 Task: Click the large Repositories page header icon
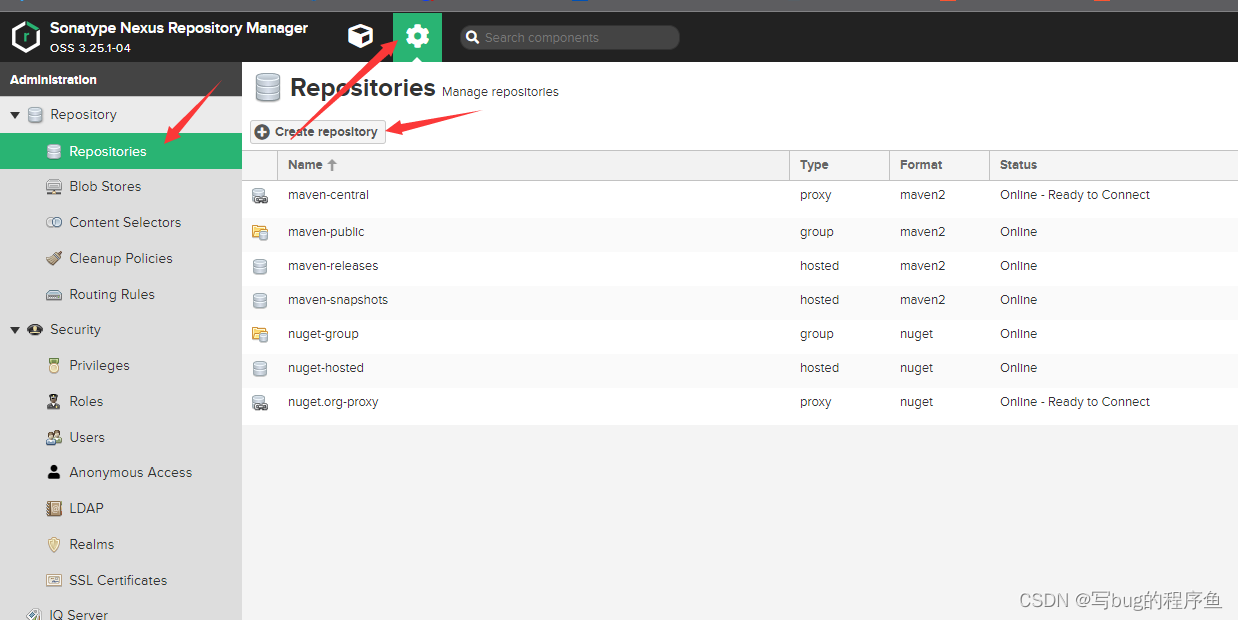[268, 88]
